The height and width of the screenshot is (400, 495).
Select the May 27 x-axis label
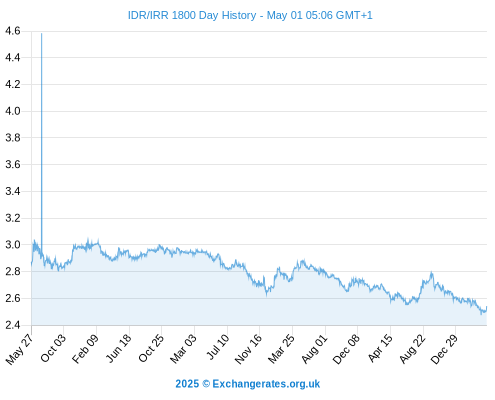click(x=20, y=349)
